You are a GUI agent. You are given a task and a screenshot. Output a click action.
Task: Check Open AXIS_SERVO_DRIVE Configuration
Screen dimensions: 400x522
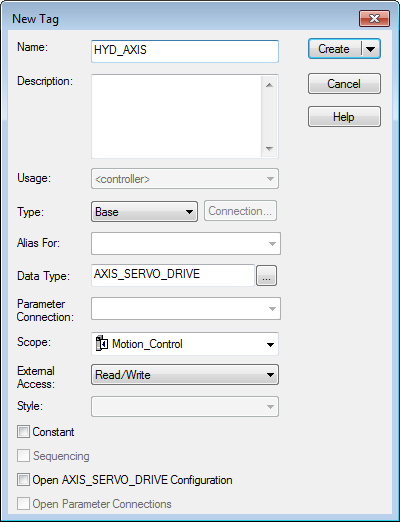[x=23, y=480]
